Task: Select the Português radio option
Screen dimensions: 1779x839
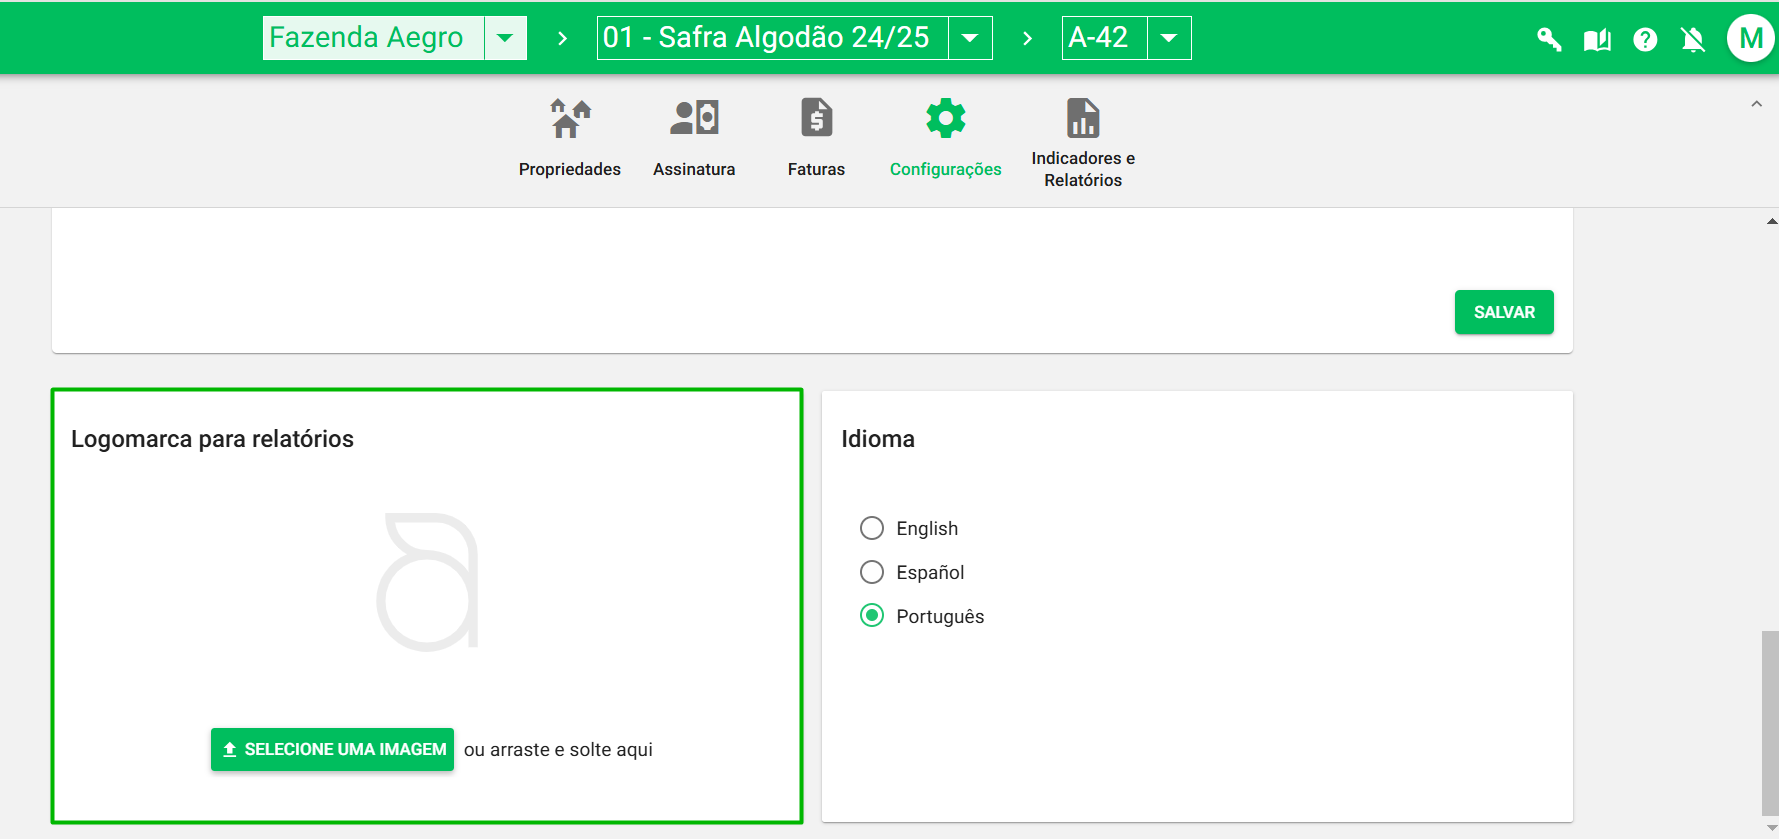Action: click(872, 616)
